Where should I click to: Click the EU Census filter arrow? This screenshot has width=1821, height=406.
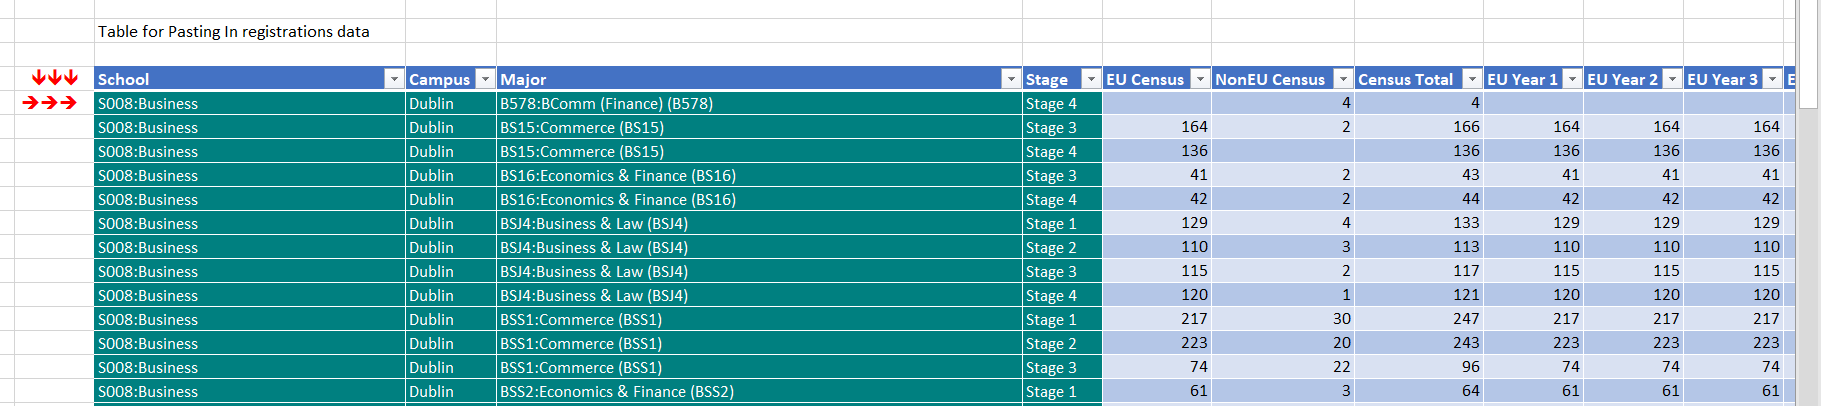pyautogui.click(x=1200, y=79)
